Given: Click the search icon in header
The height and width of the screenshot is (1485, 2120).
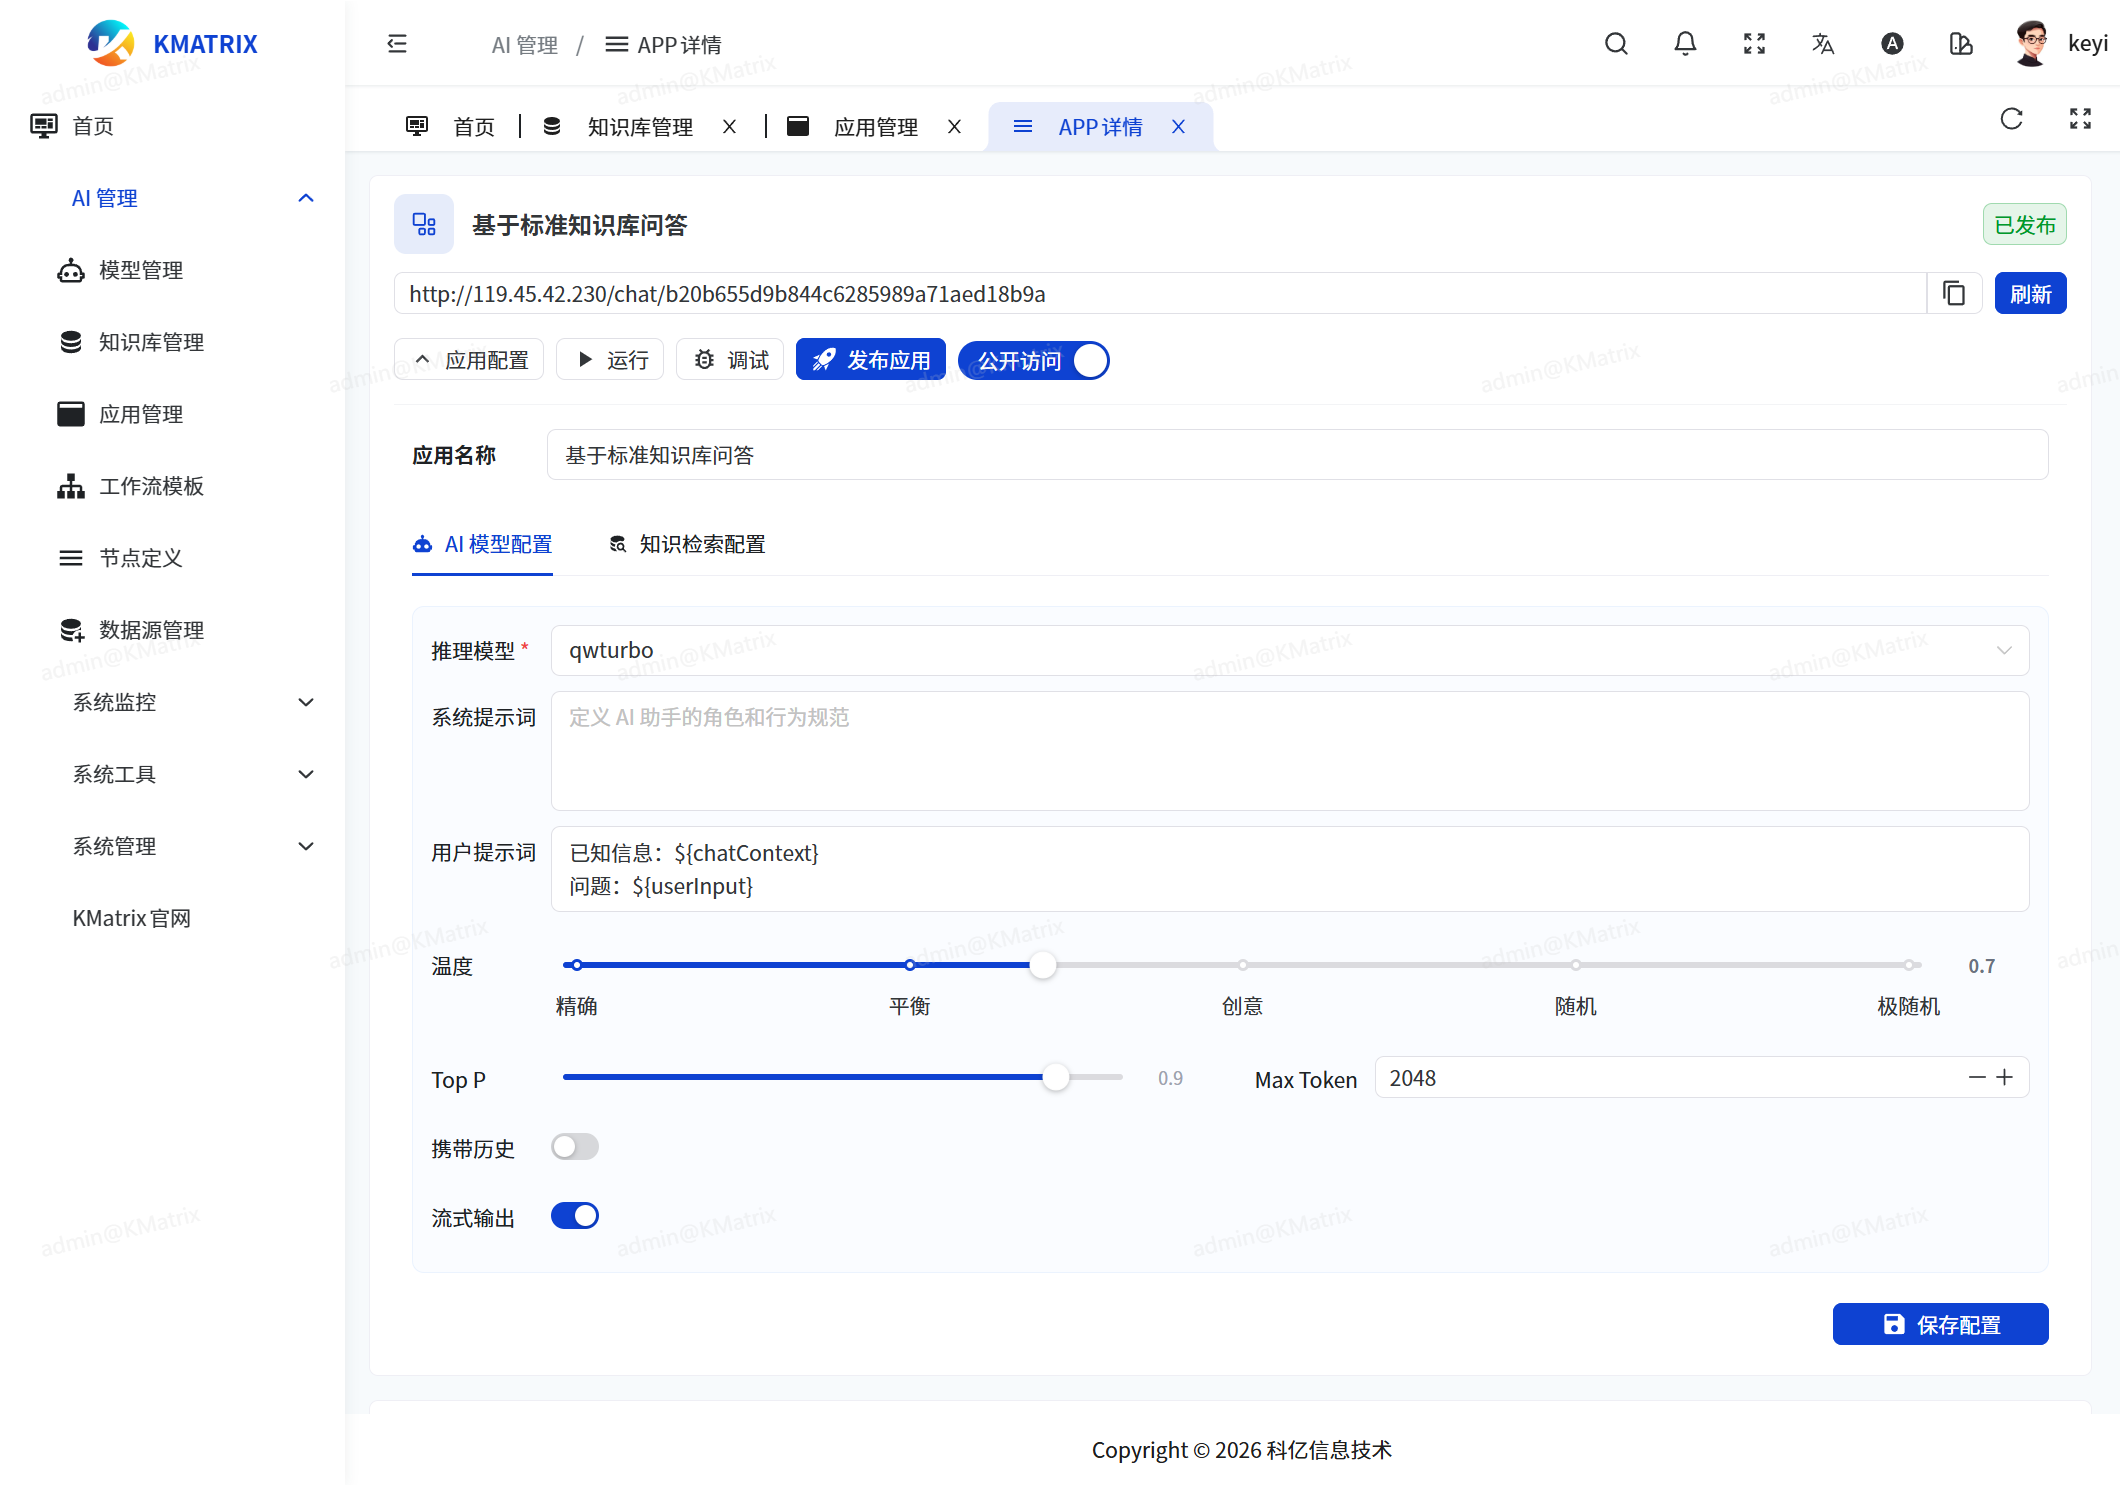Looking at the screenshot, I should point(1616,44).
